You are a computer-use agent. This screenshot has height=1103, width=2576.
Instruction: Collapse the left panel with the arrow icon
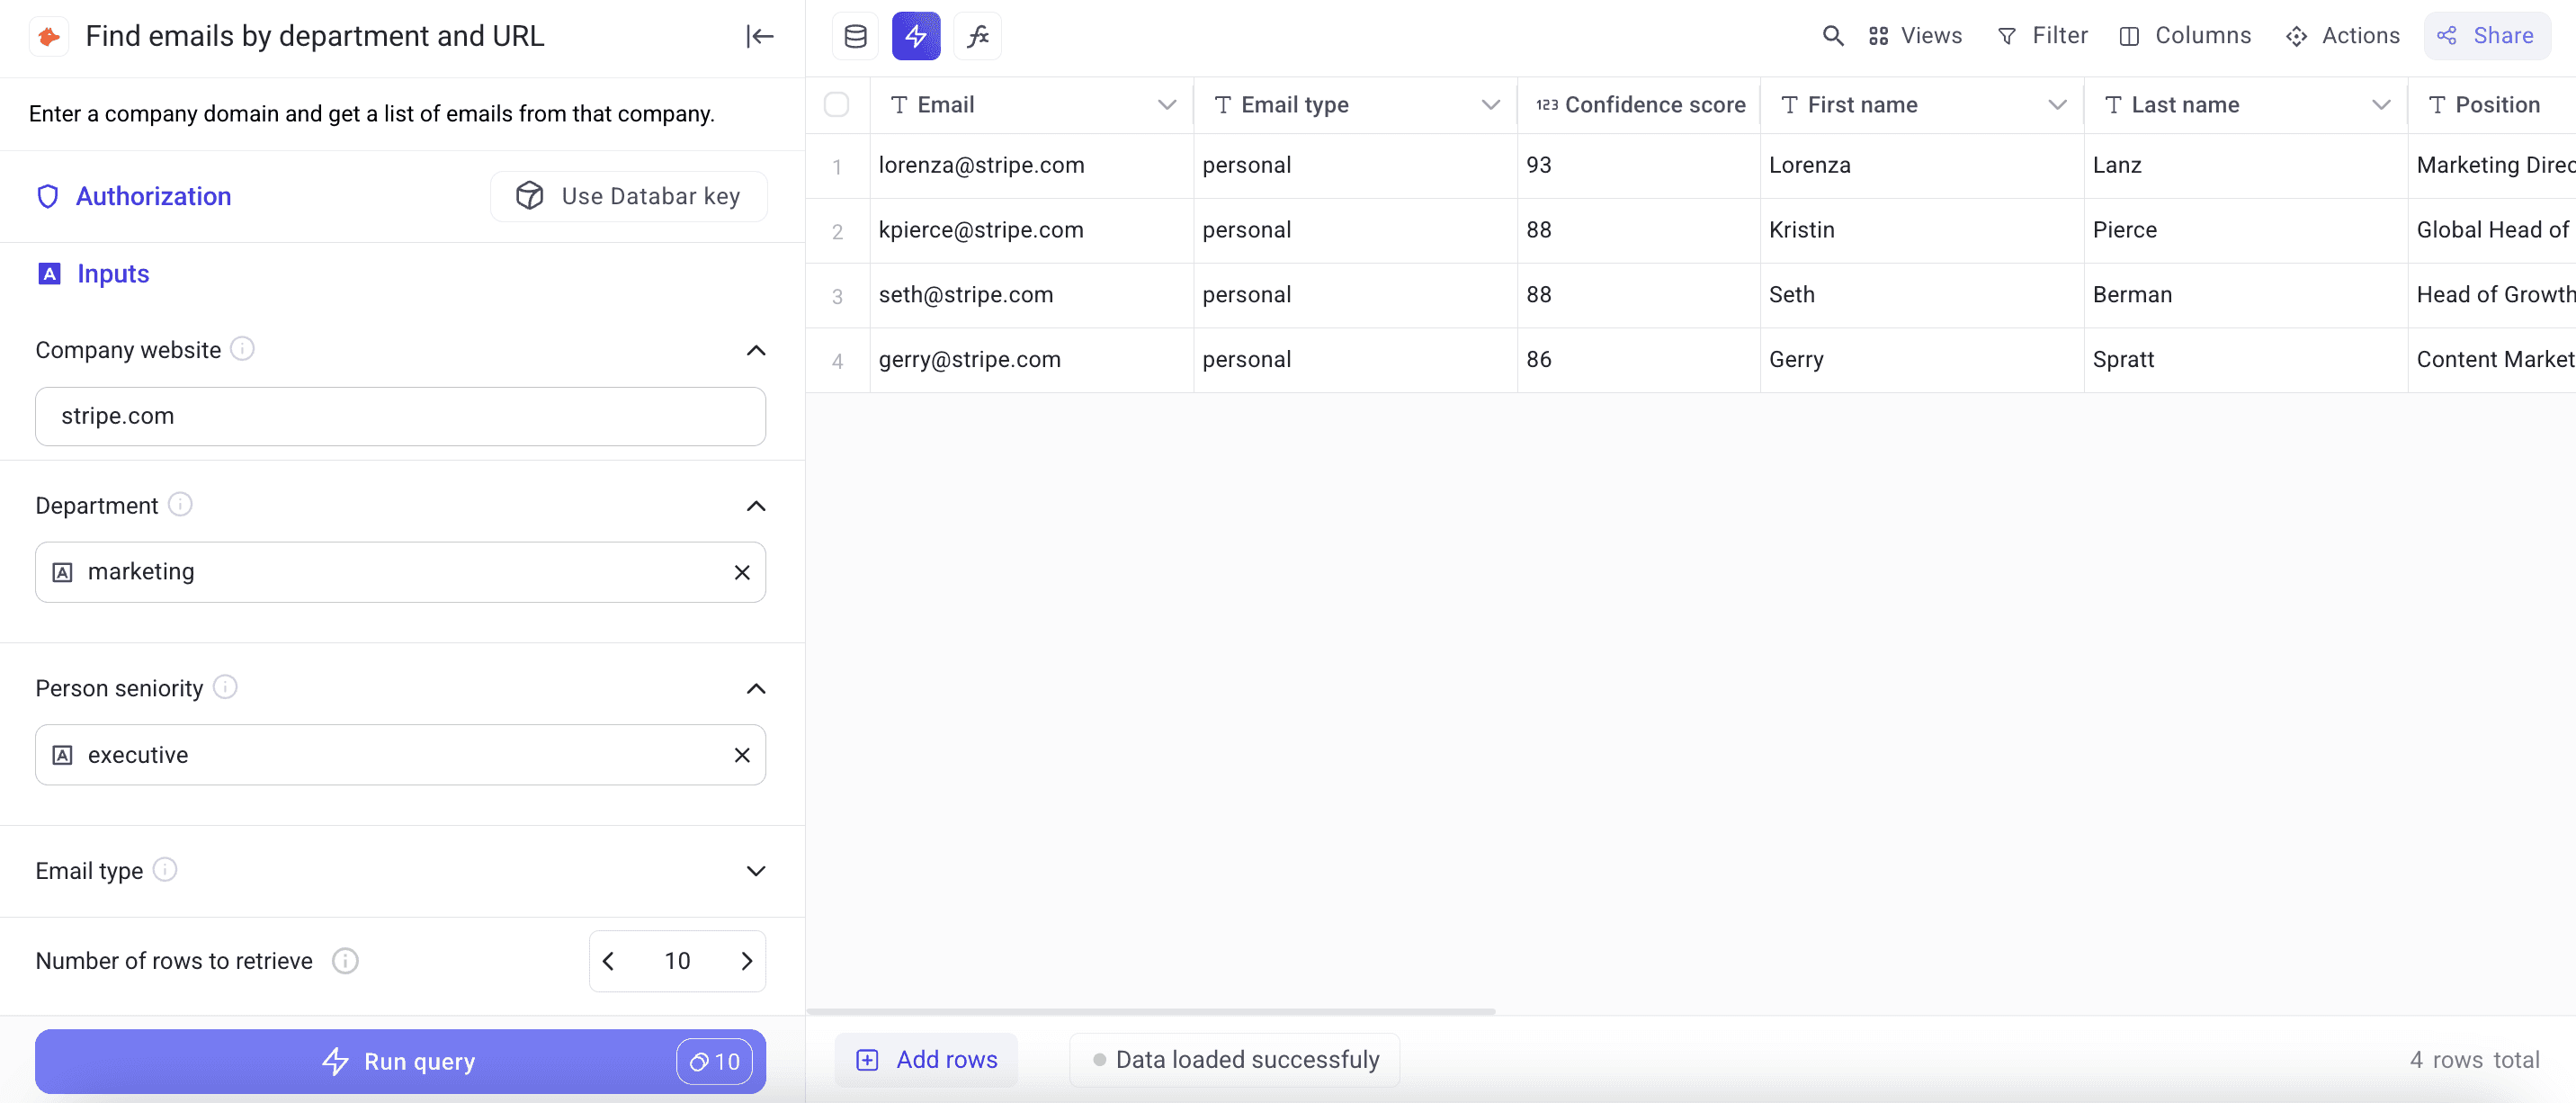(x=759, y=36)
